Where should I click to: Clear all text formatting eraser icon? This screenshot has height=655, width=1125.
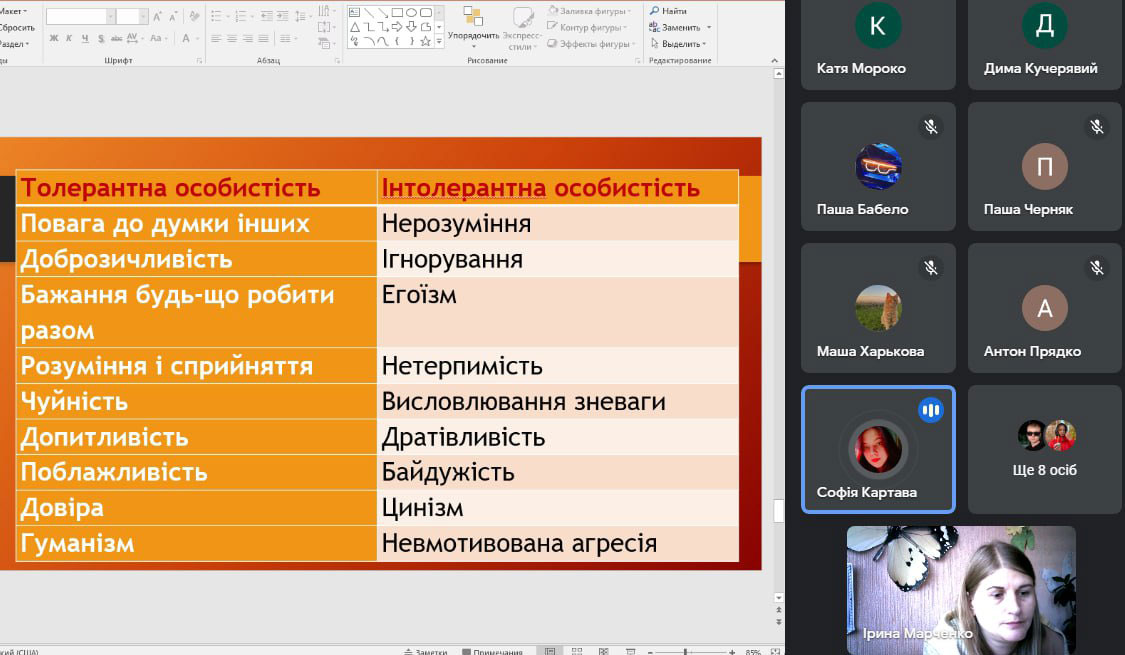194,17
